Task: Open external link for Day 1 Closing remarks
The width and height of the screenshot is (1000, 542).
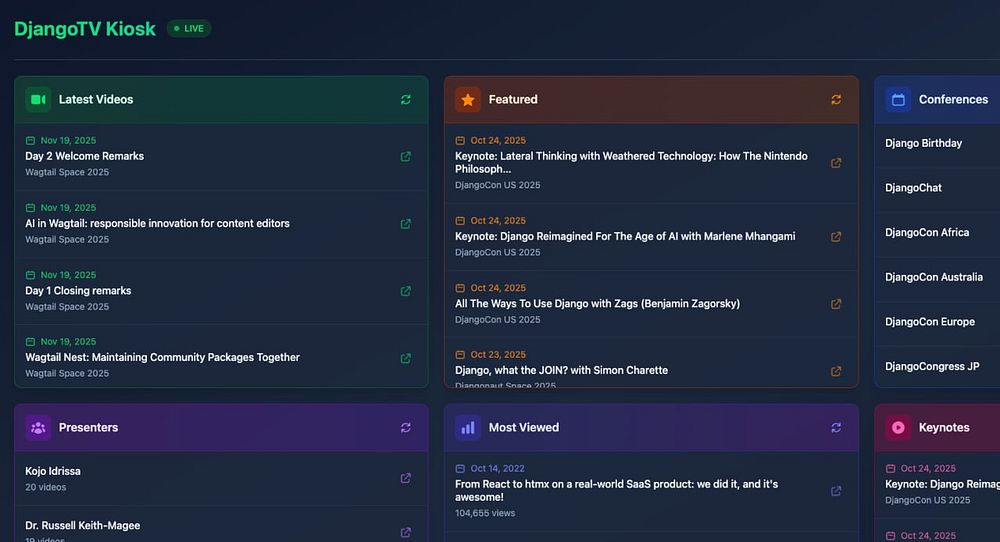Action: click(405, 291)
